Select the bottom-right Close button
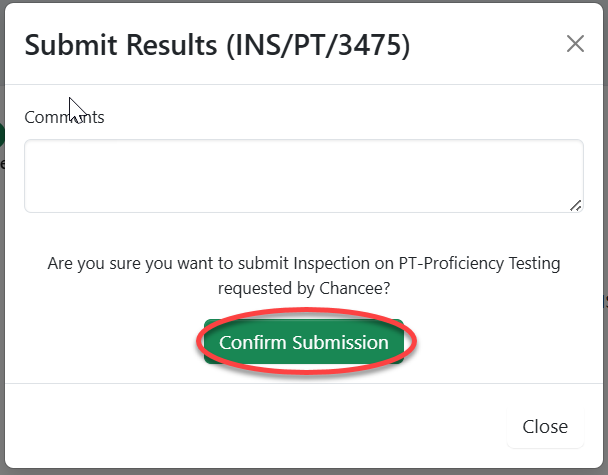This screenshot has width=608, height=475. click(545, 427)
